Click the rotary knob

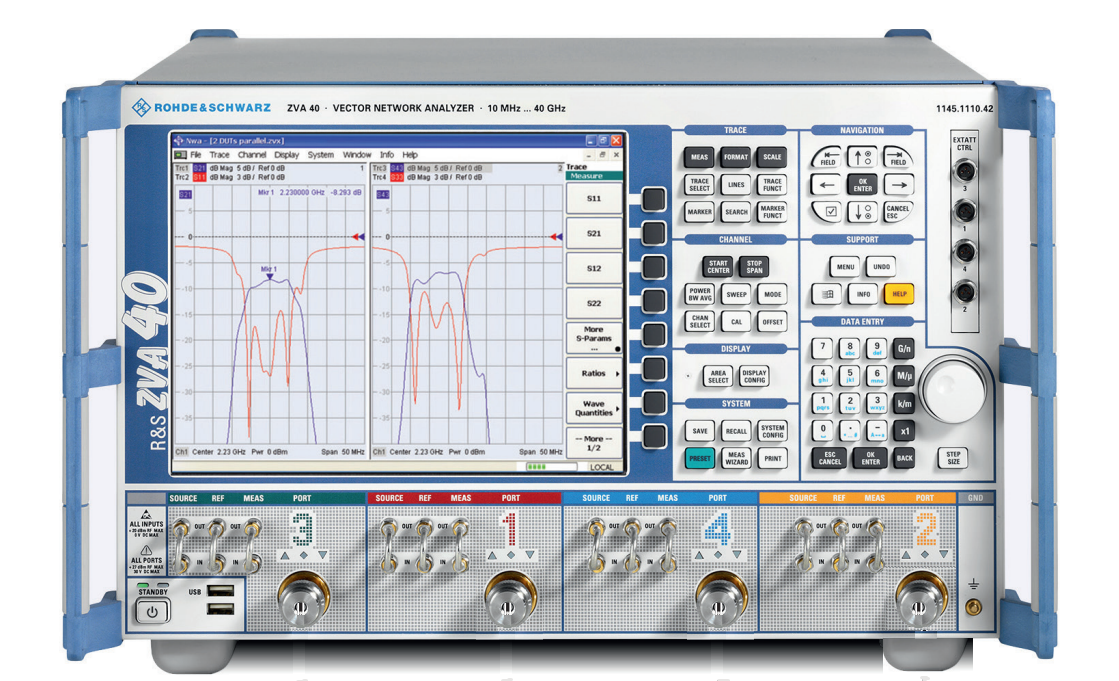(x=953, y=390)
